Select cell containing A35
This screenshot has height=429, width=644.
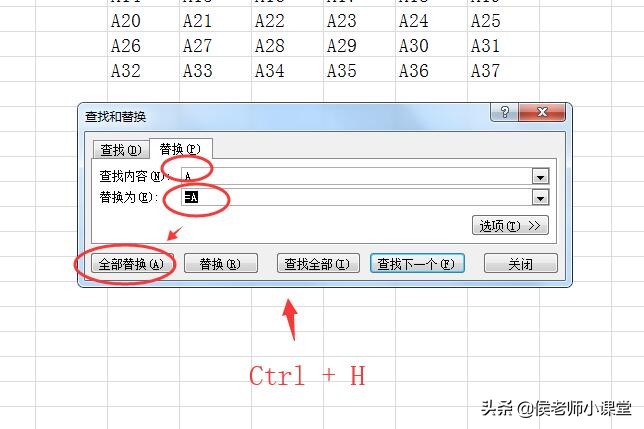[x=359, y=70]
